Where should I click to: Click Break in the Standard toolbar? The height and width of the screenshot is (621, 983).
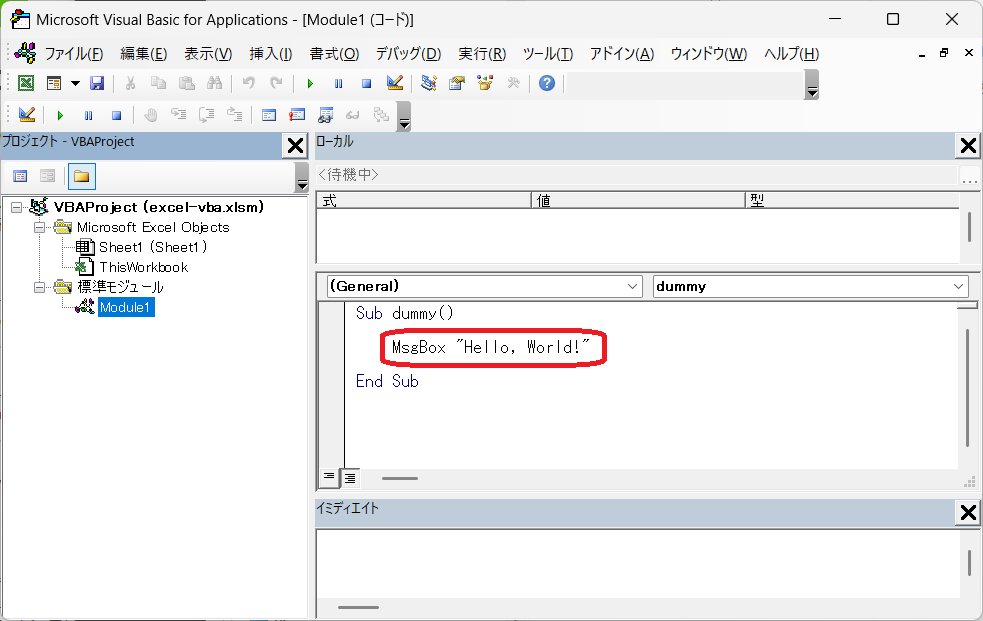339,83
